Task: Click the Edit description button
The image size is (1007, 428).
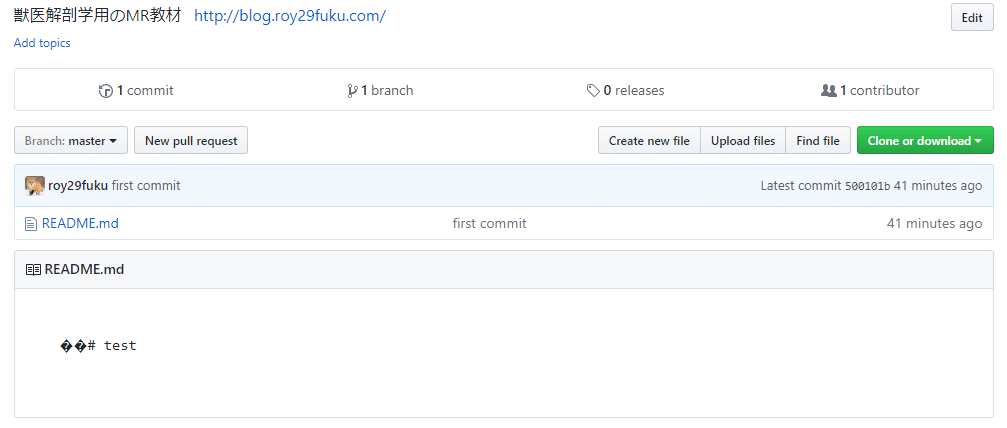Action: coord(972,17)
